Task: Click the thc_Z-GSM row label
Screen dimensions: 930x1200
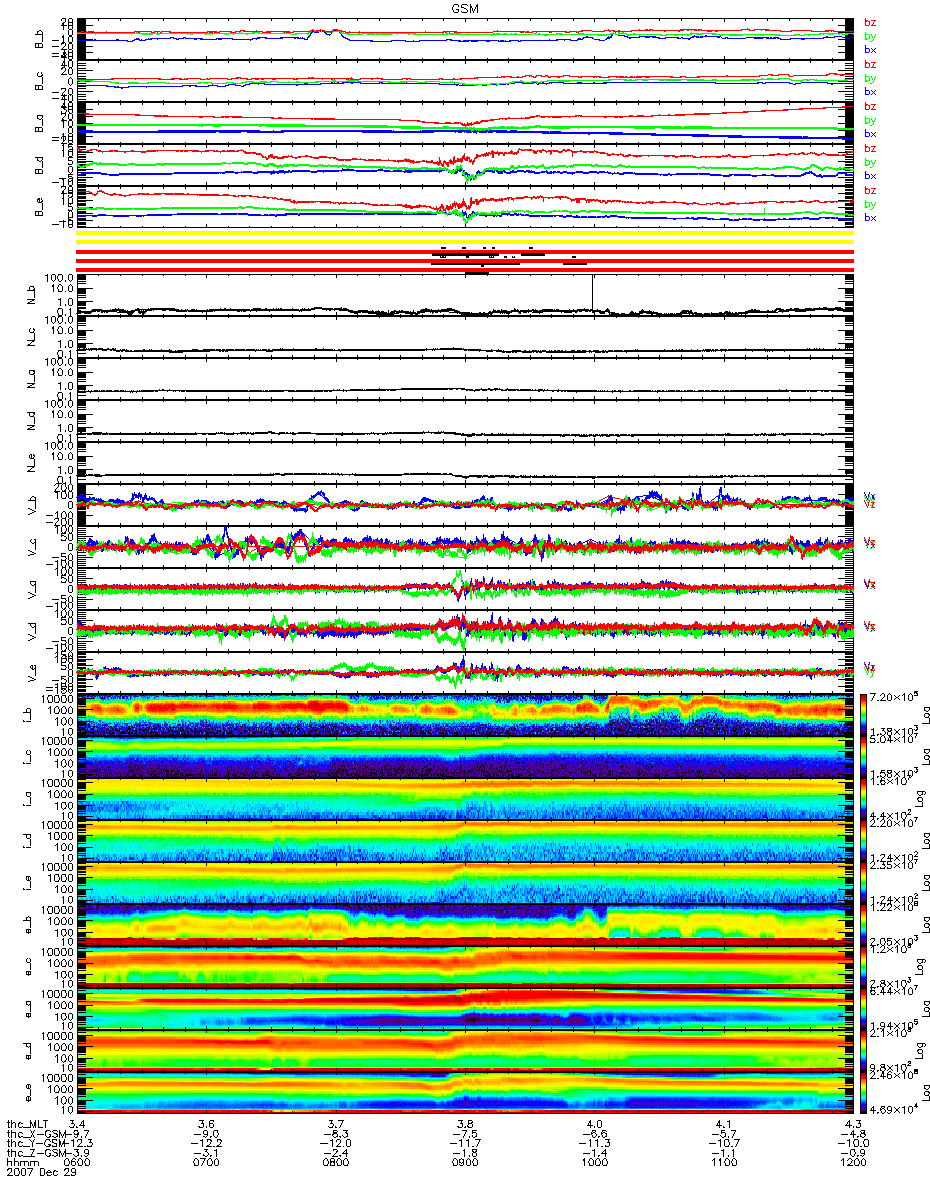Action: (34, 1153)
